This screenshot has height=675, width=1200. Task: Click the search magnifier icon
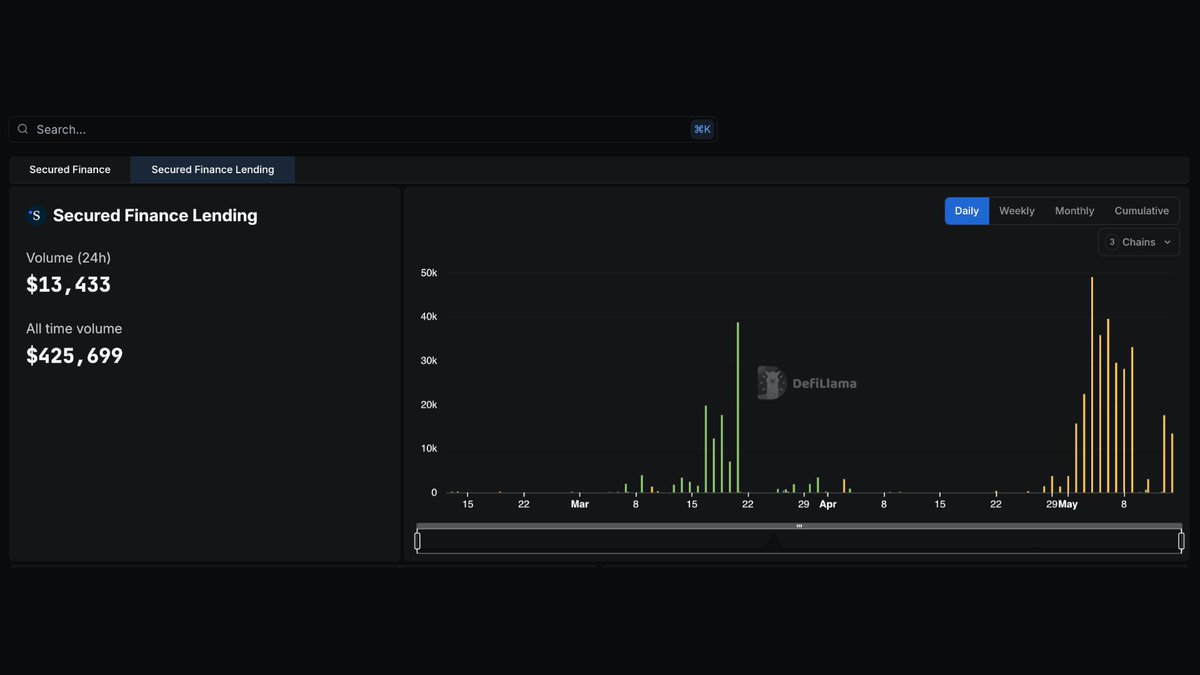pos(23,129)
